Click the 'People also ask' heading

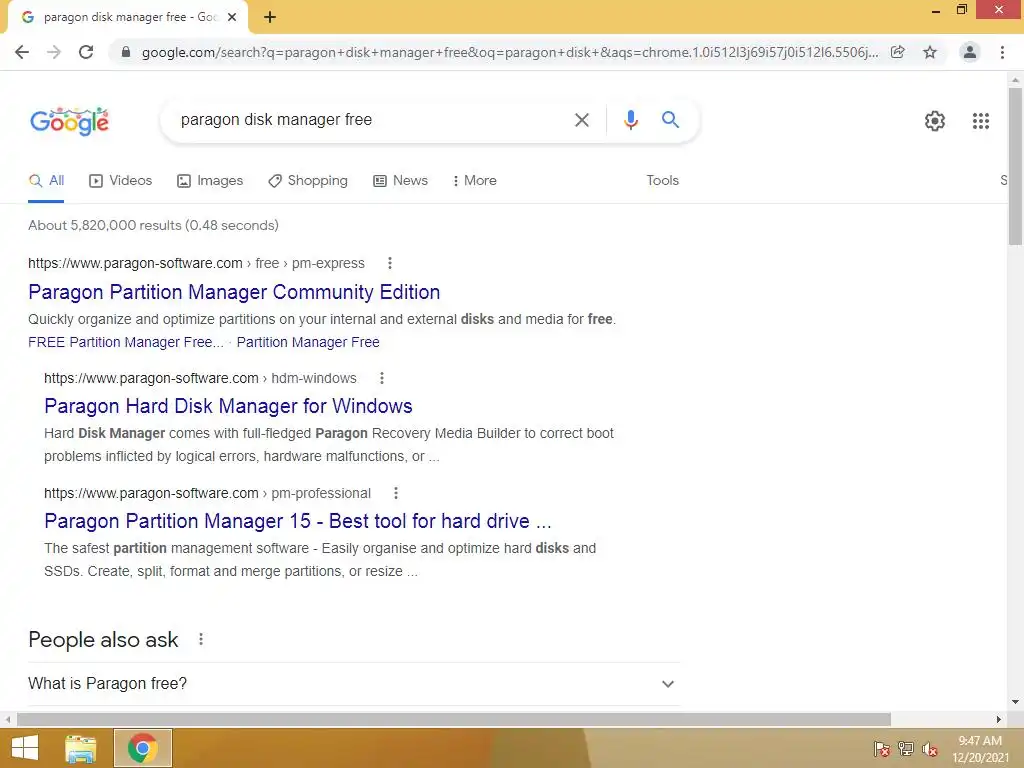(103, 640)
